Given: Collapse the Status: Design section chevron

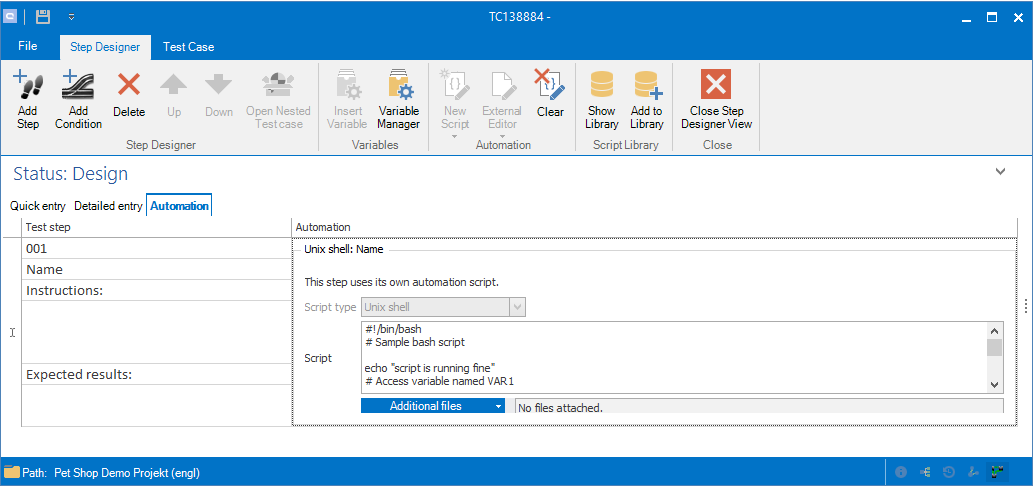Looking at the screenshot, I should pyautogui.click(x=1000, y=172).
